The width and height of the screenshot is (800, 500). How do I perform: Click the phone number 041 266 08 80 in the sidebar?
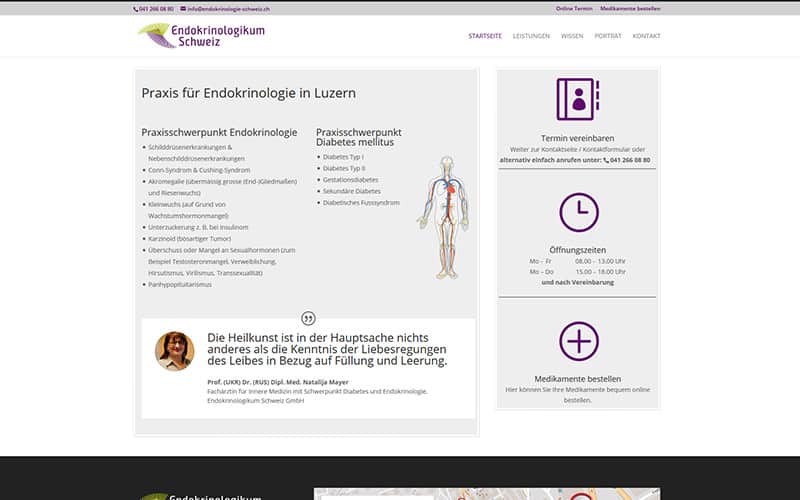(x=630, y=160)
